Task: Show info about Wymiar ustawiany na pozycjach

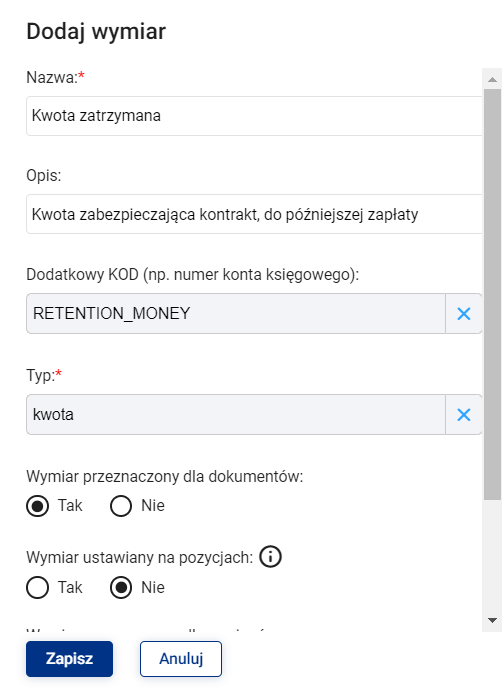Action: coord(270,557)
